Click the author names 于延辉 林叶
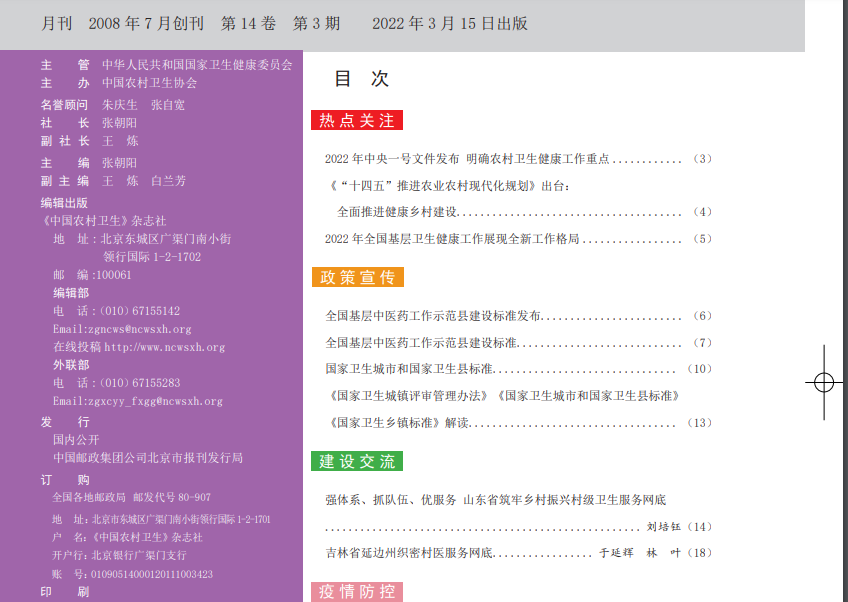The height and width of the screenshot is (602, 848). pyautogui.click(x=640, y=553)
